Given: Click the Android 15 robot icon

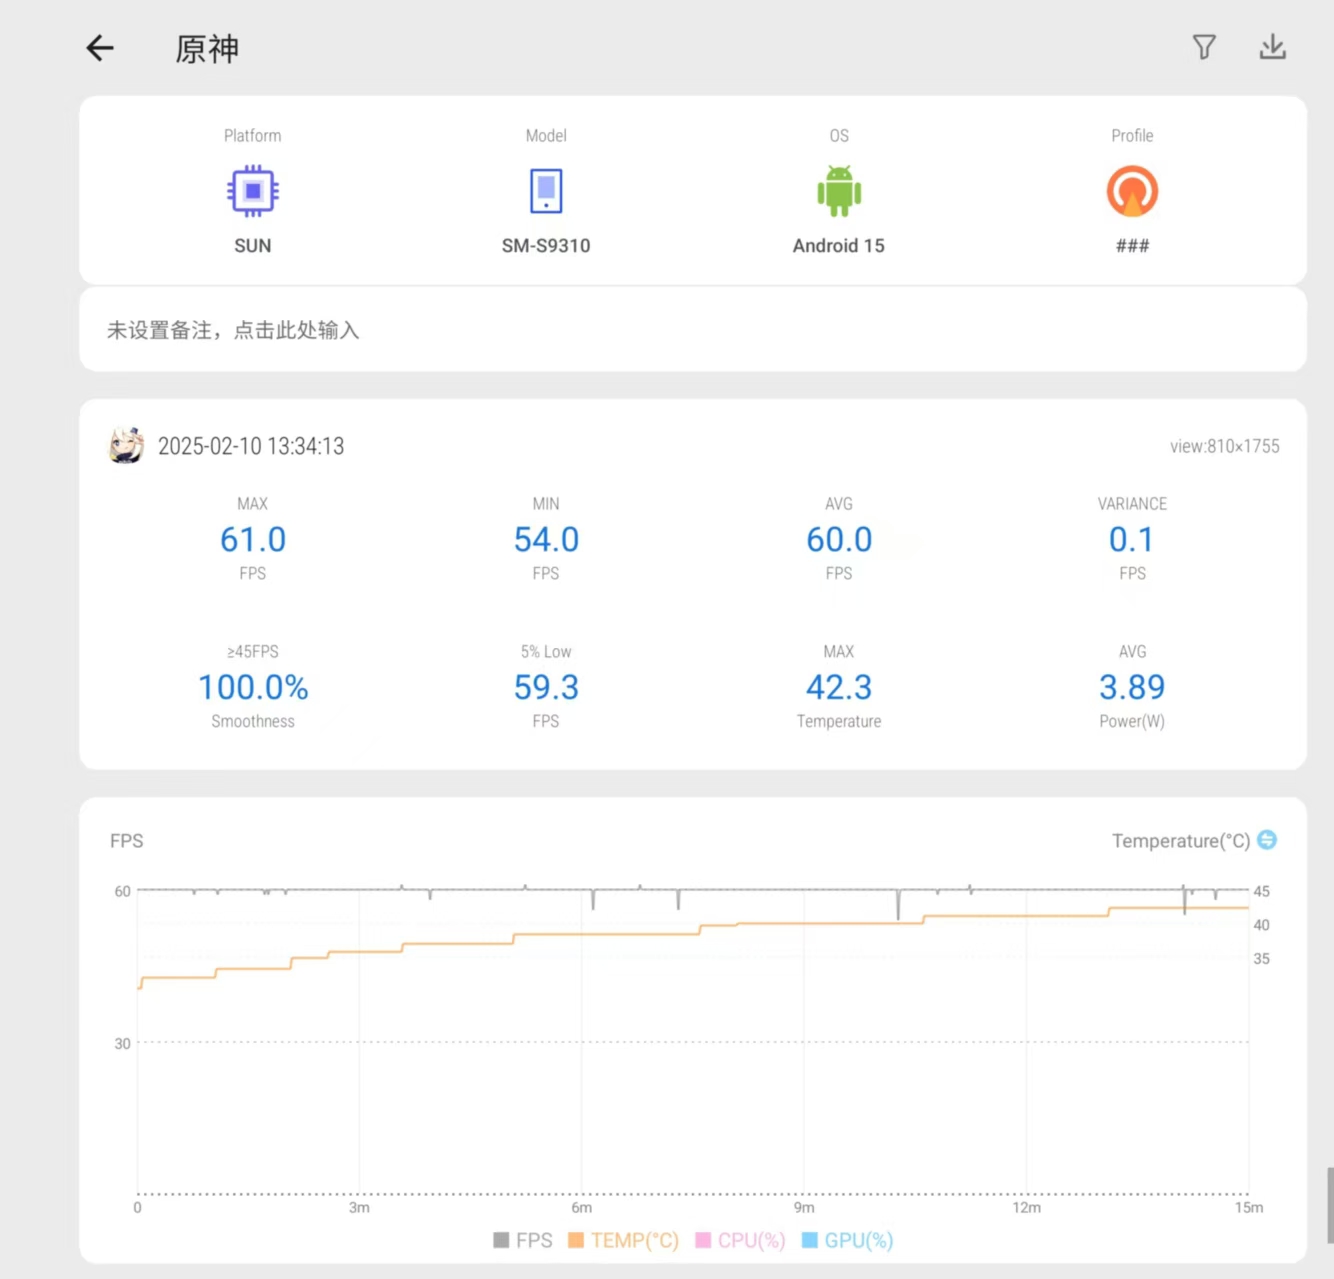Looking at the screenshot, I should [x=839, y=191].
